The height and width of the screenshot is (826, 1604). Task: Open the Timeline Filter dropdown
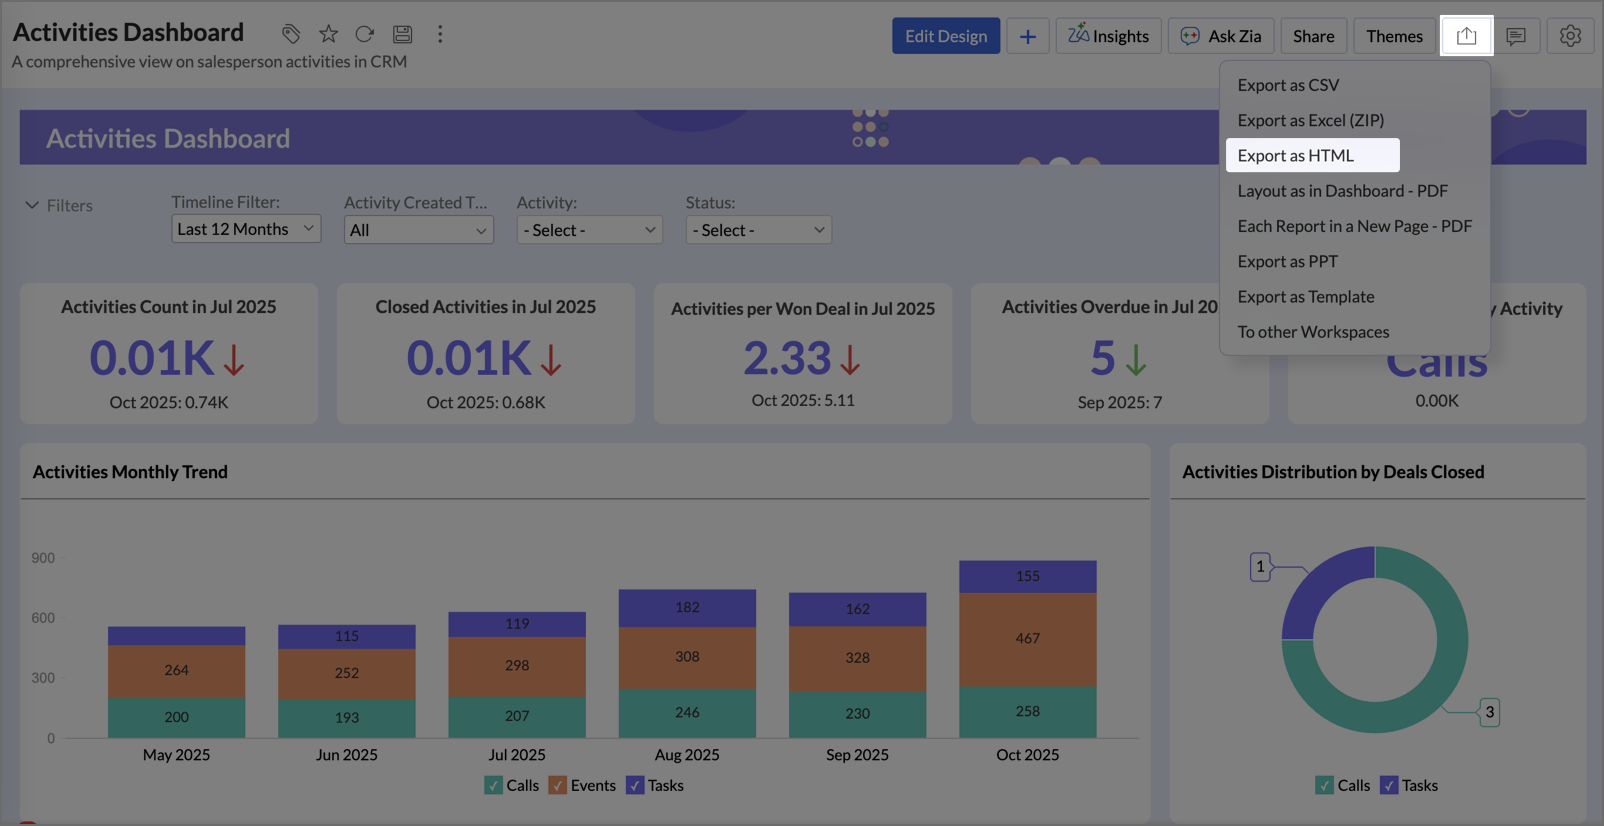[245, 229]
